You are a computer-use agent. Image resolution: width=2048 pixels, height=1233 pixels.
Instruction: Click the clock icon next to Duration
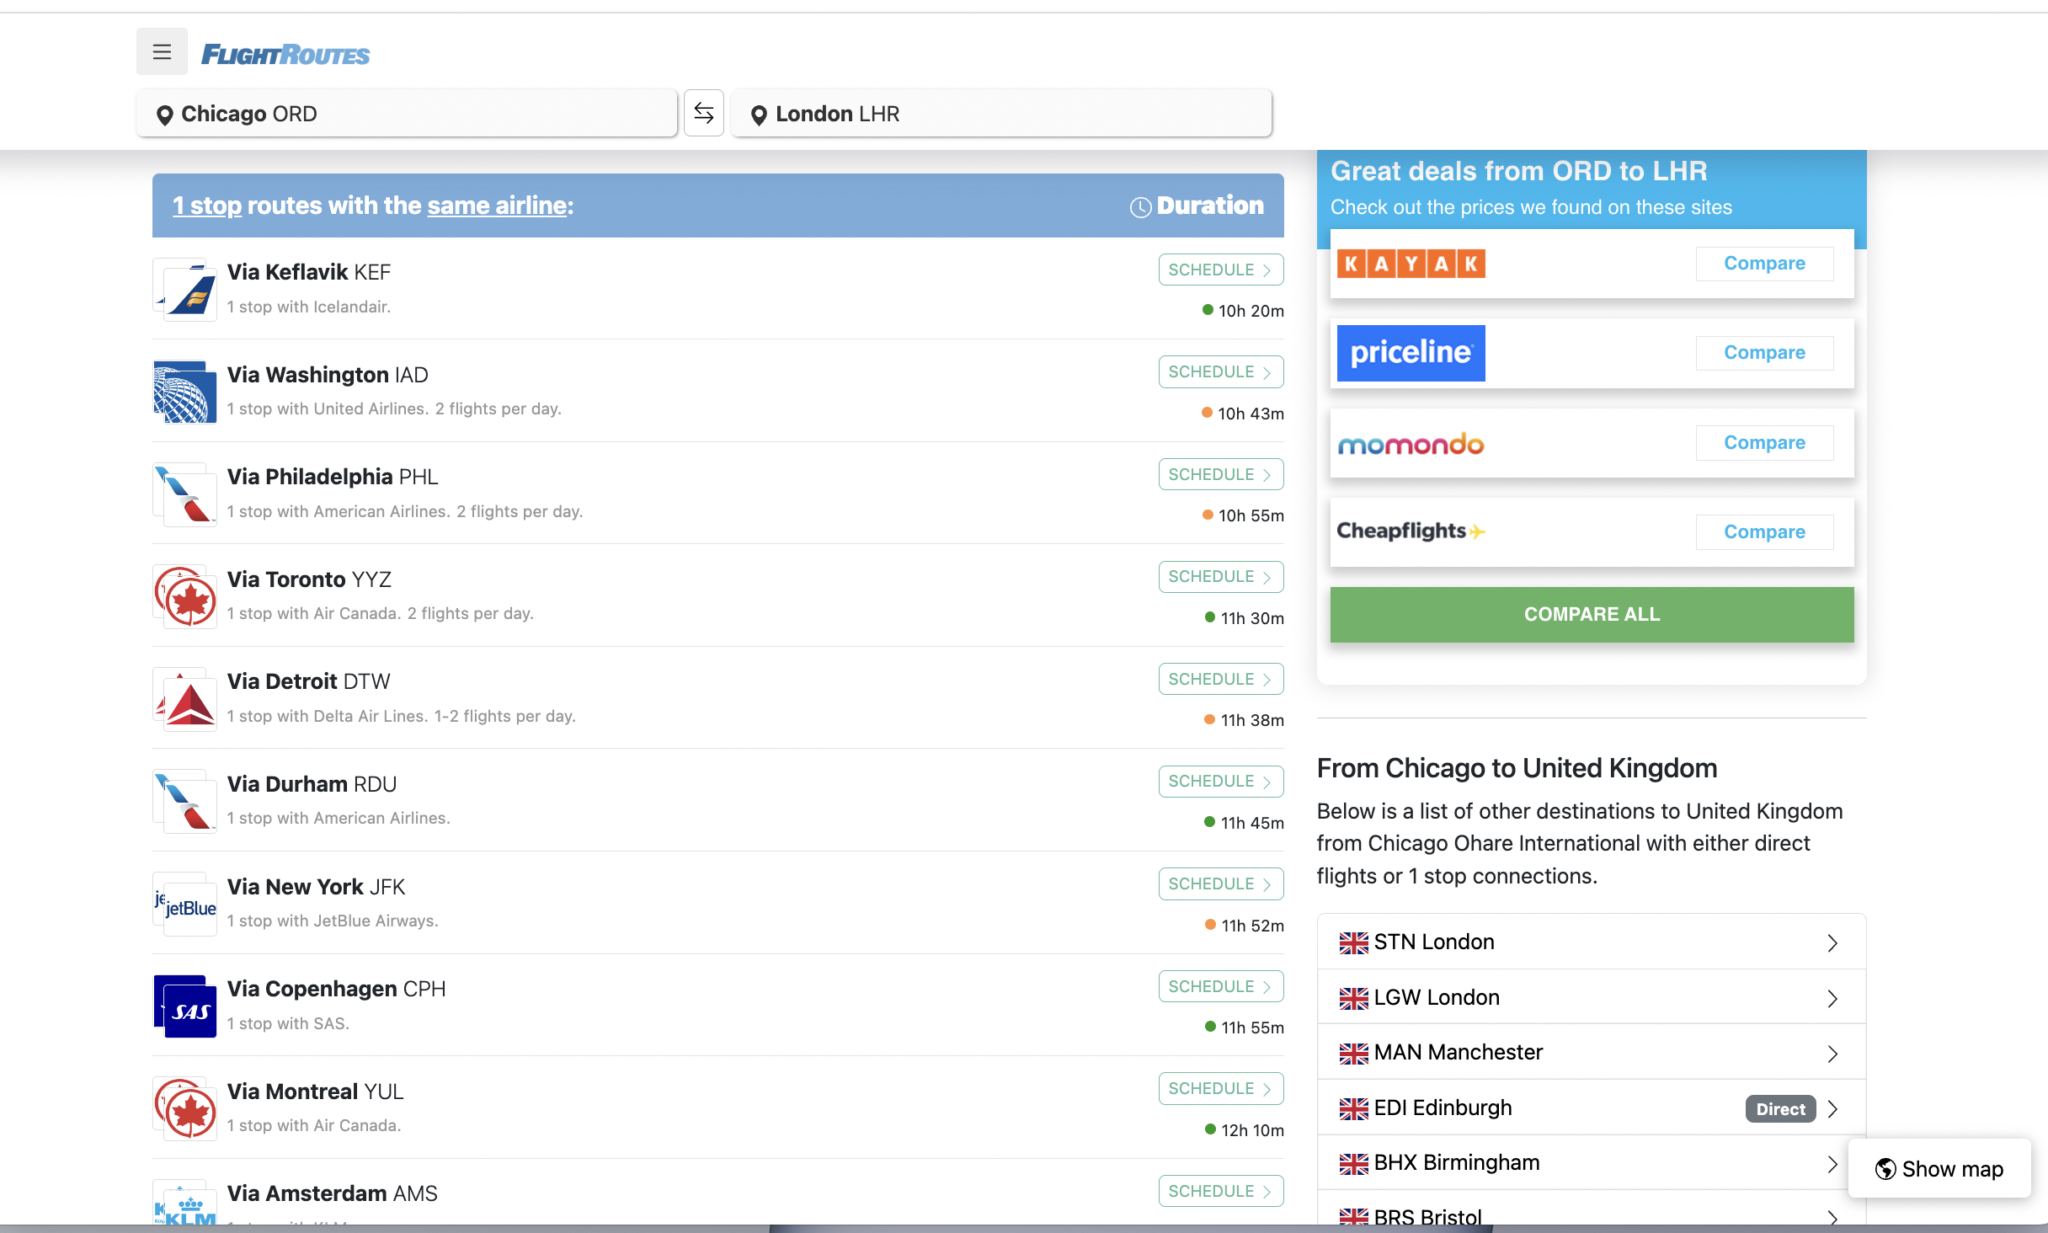(x=1140, y=207)
